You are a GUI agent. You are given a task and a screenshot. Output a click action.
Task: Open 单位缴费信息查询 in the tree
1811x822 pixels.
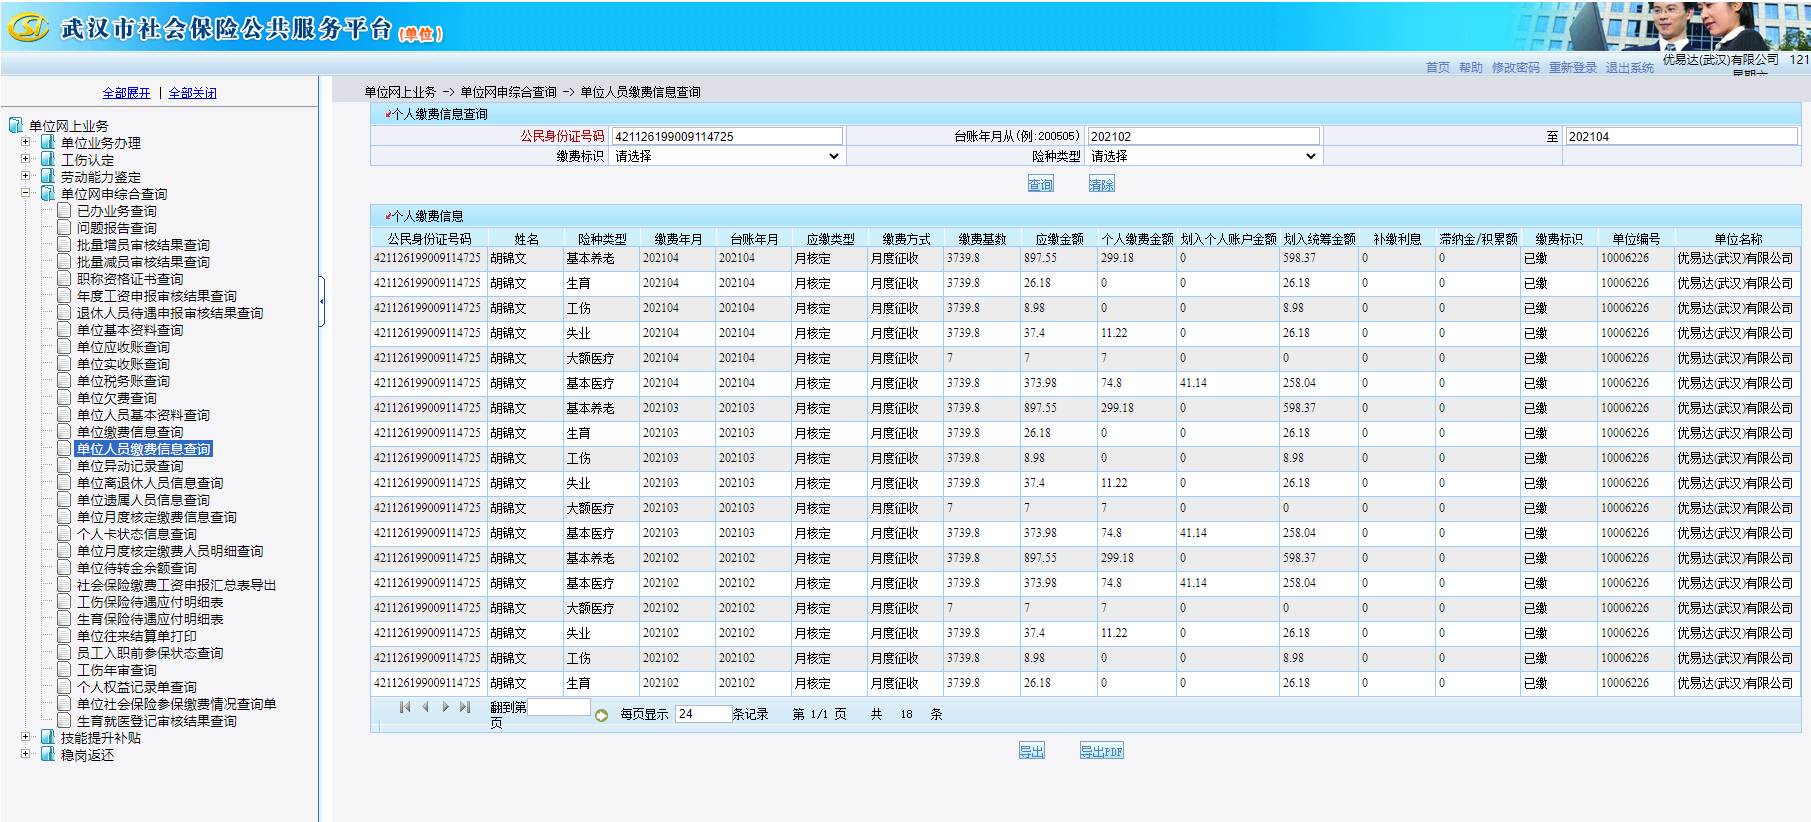click(x=130, y=432)
